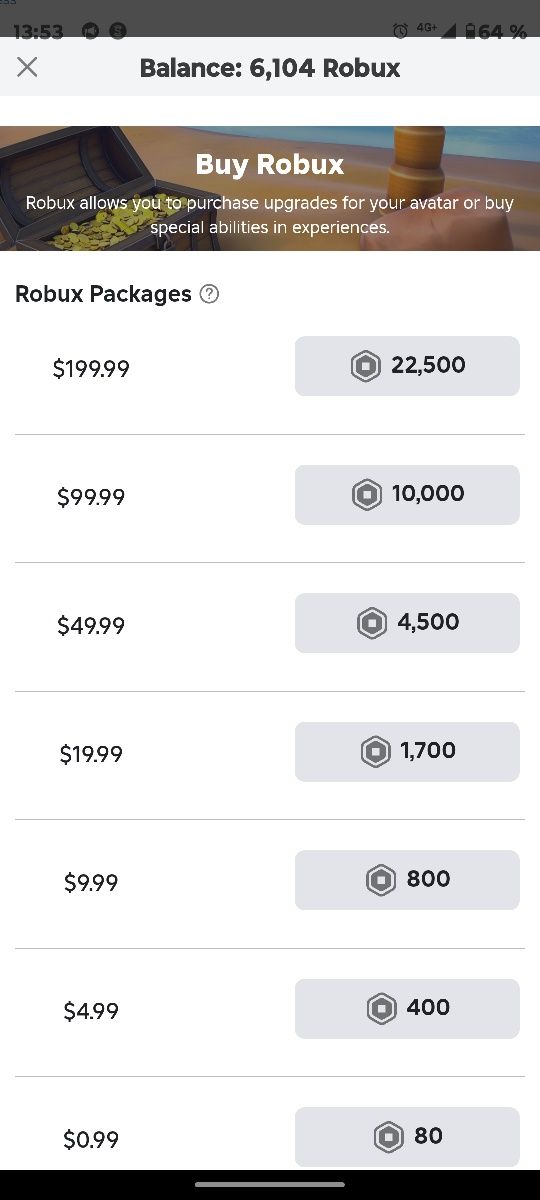Tap the Robux coin icon beside 1,700
Screen dimensions: 540x1200
[375, 751]
